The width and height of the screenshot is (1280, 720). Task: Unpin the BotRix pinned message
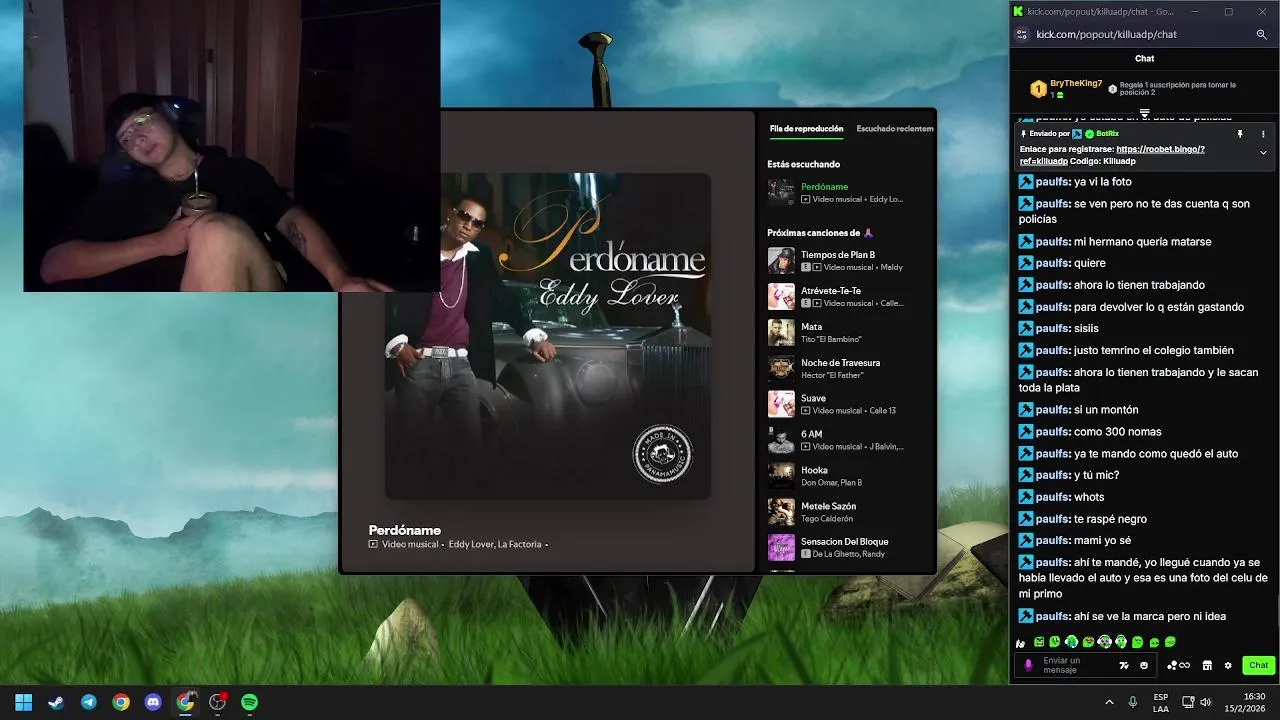[x=1240, y=133]
